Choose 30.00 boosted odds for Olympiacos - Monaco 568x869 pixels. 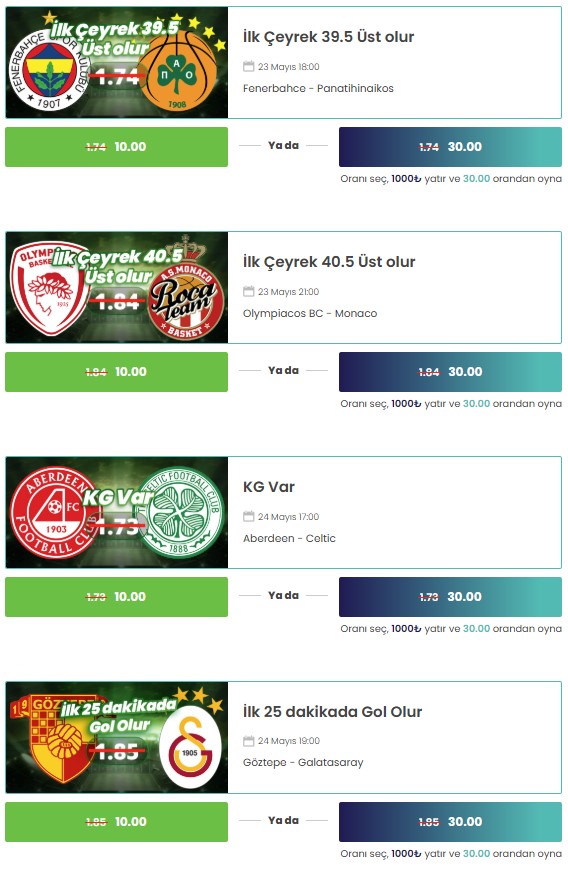point(450,372)
